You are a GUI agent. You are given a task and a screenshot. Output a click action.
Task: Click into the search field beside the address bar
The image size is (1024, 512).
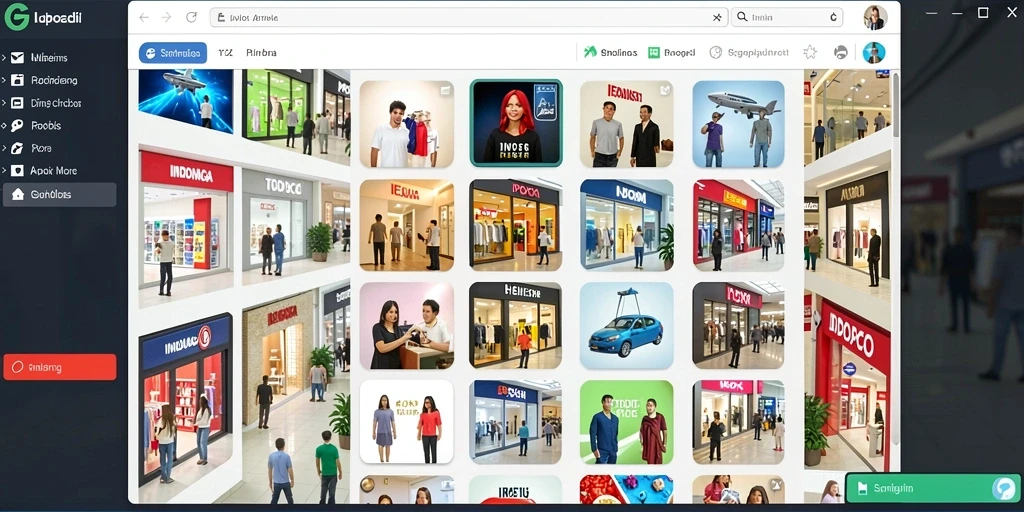coord(787,18)
